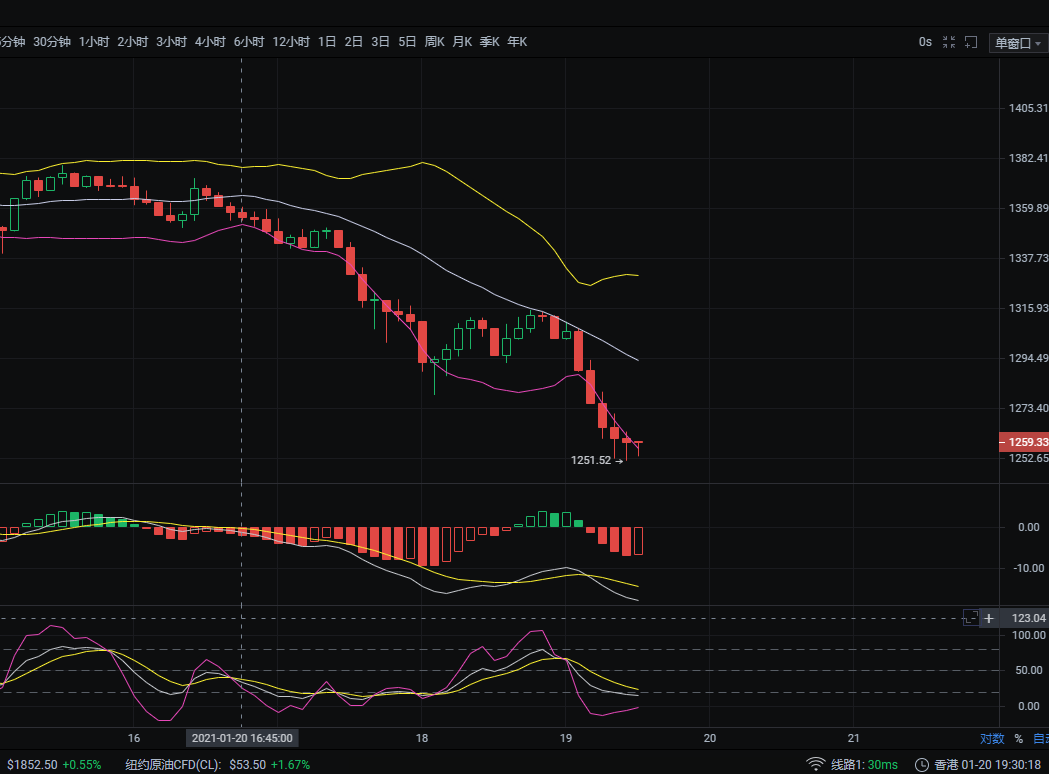
Task: Switch chart to 1日 period
Action: pyautogui.click(x=326, y=41)
